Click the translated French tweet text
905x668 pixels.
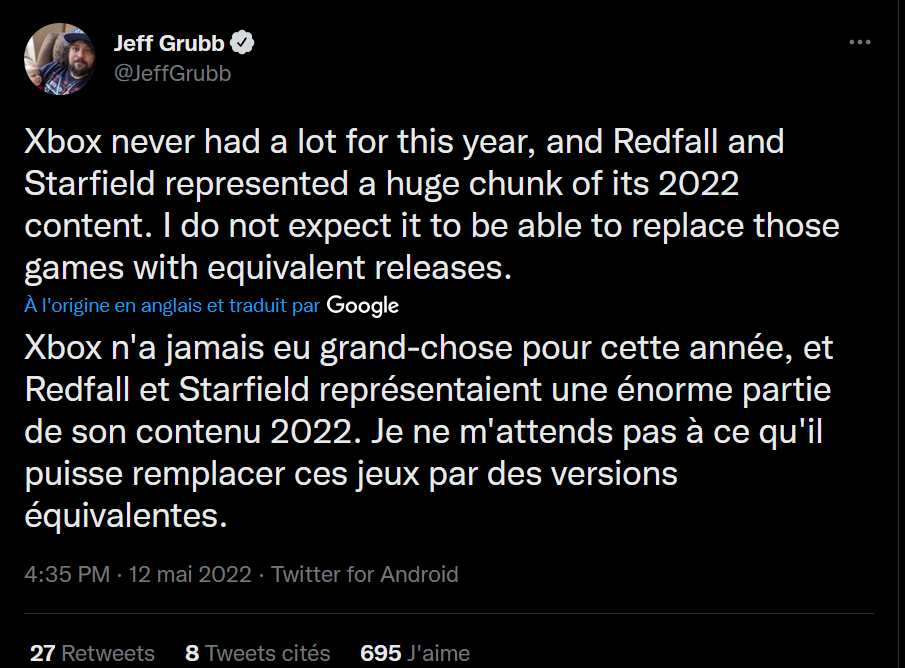point(429,431)
